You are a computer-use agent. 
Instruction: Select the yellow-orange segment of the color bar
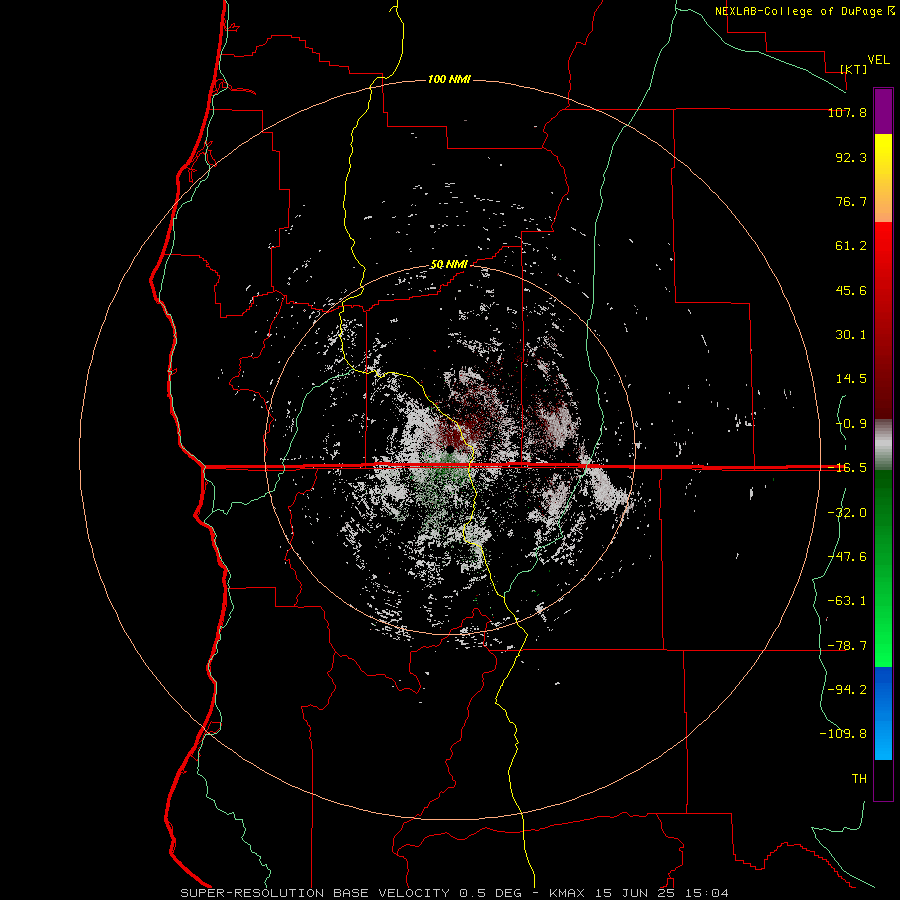(x=883, y=178)
